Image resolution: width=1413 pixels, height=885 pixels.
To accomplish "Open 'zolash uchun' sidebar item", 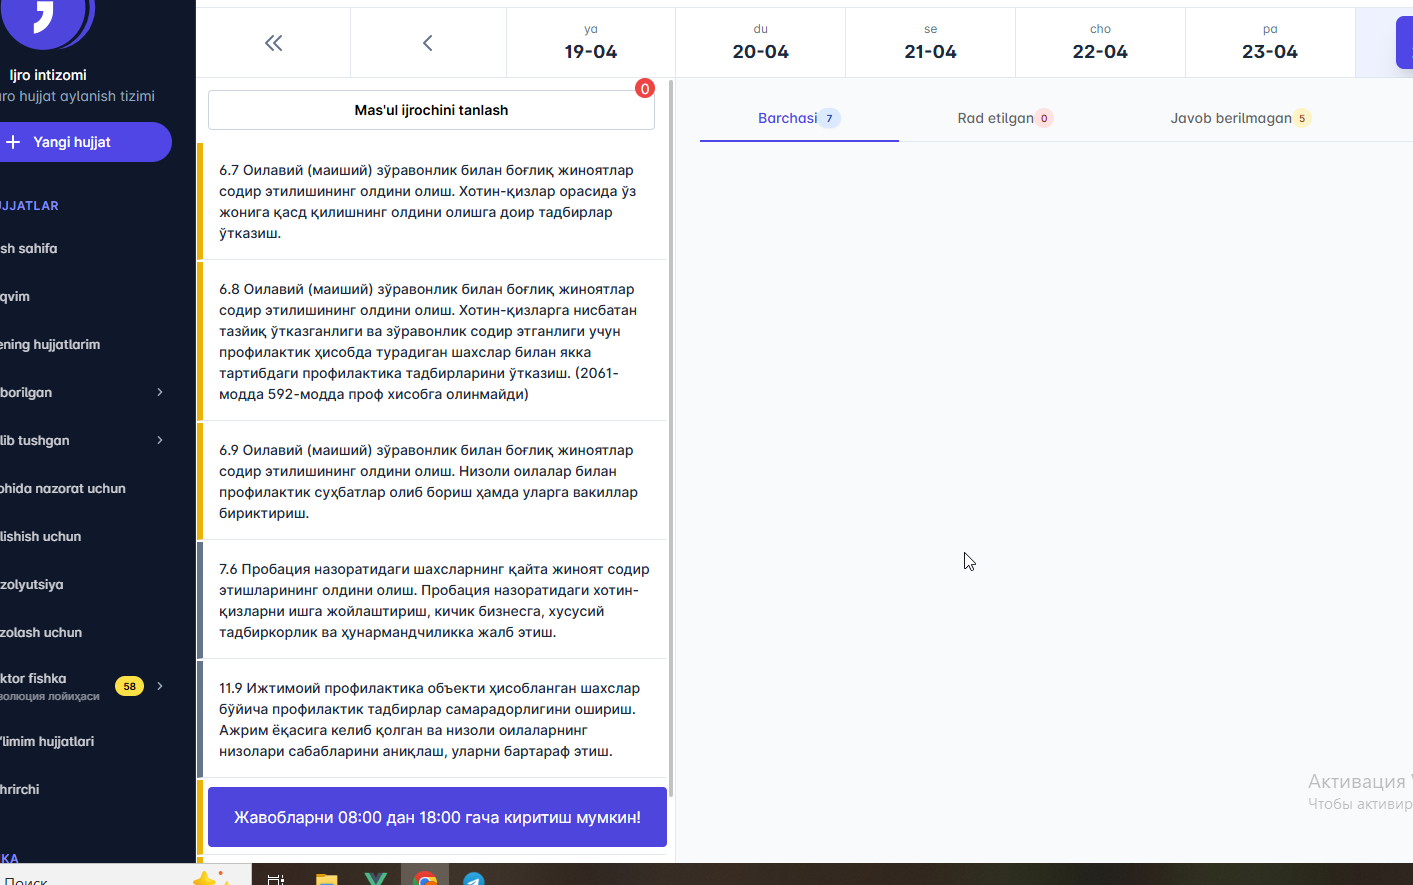I will tap(41, 632).
